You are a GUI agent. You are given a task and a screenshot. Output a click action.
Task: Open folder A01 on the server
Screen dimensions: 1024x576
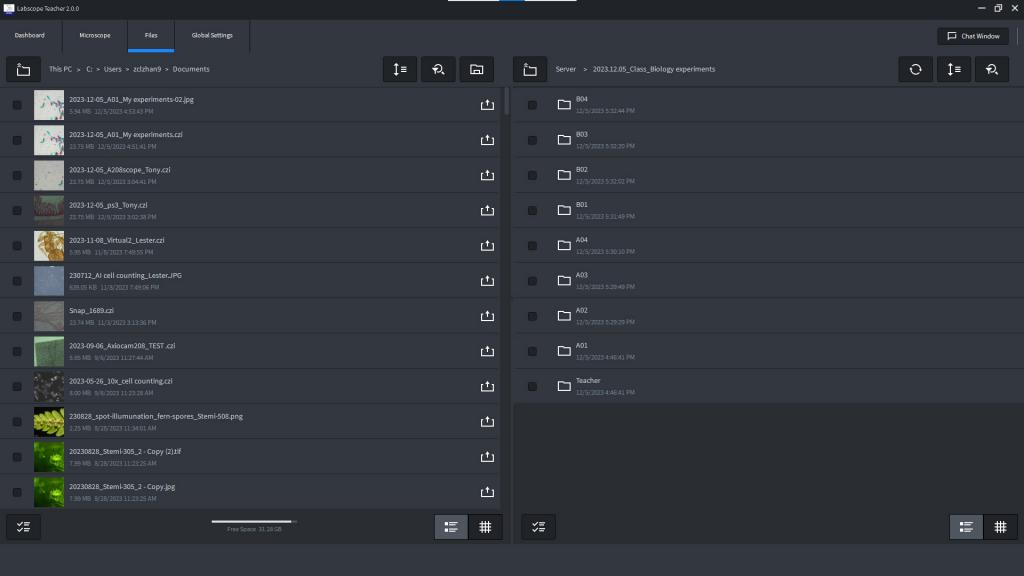pos(767,351)
